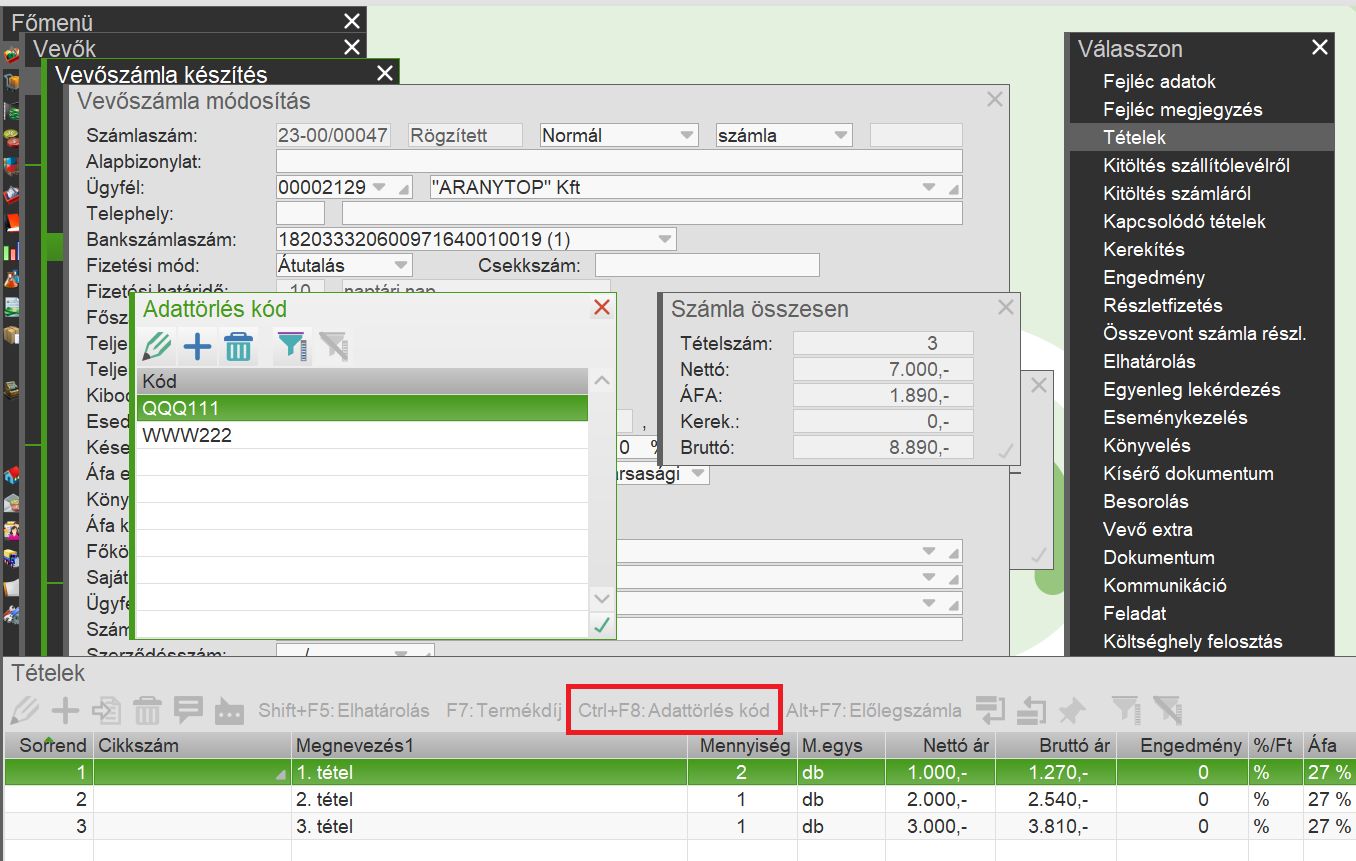This screenshot has width=1356, height=861.
Task: Open filter in Adattörlés kód toolbar
Action: coord(292,347)
